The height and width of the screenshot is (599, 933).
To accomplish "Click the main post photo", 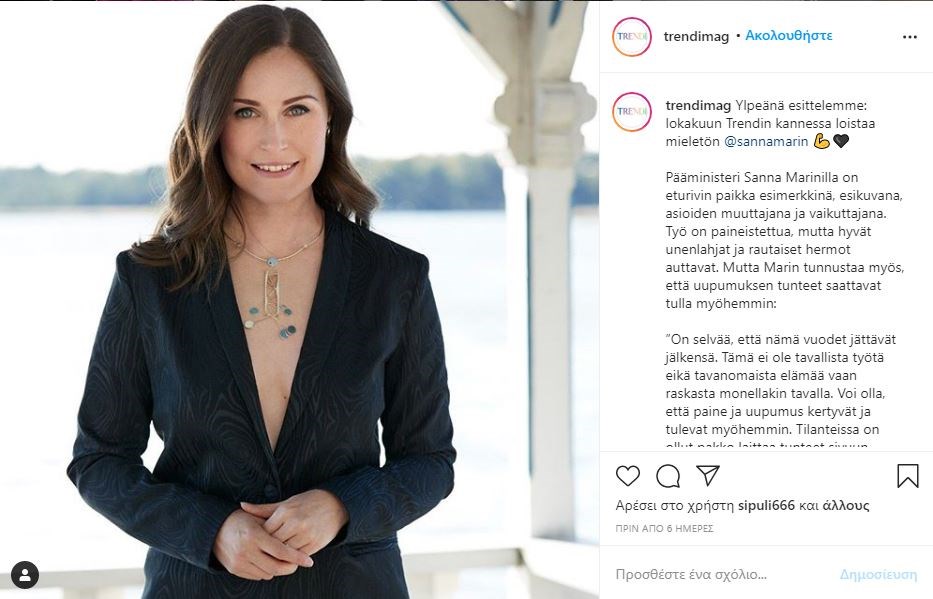I will (x=299, y=300).
